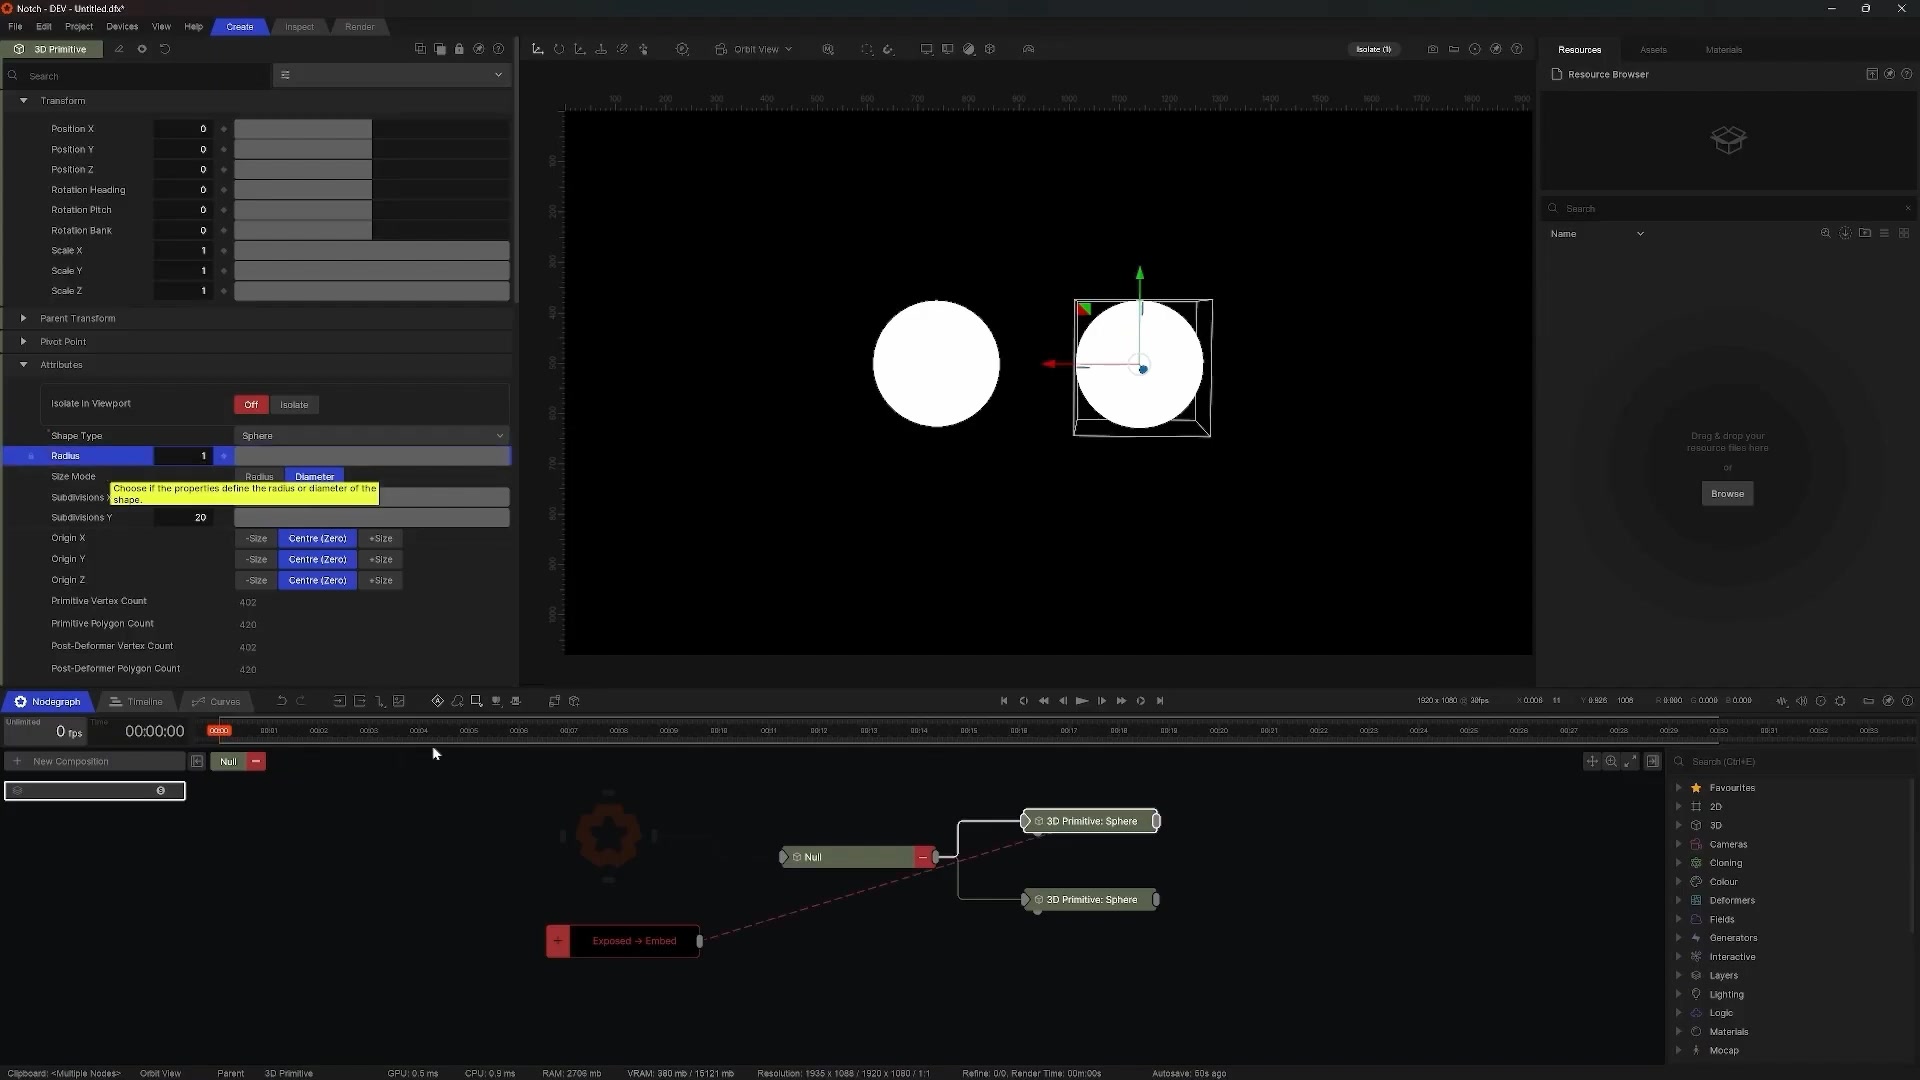Set Origin Z to -Size
This screenshot has height=1080, width=1920.
[x=257, y=581]
